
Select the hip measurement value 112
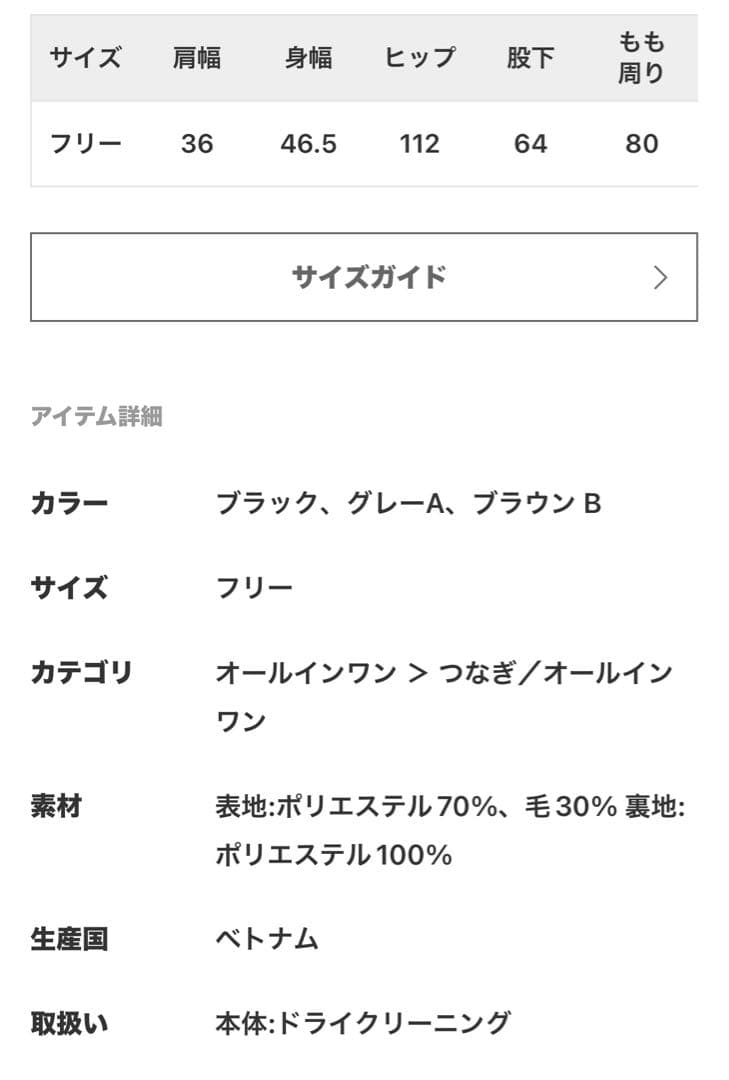[419, 143]
